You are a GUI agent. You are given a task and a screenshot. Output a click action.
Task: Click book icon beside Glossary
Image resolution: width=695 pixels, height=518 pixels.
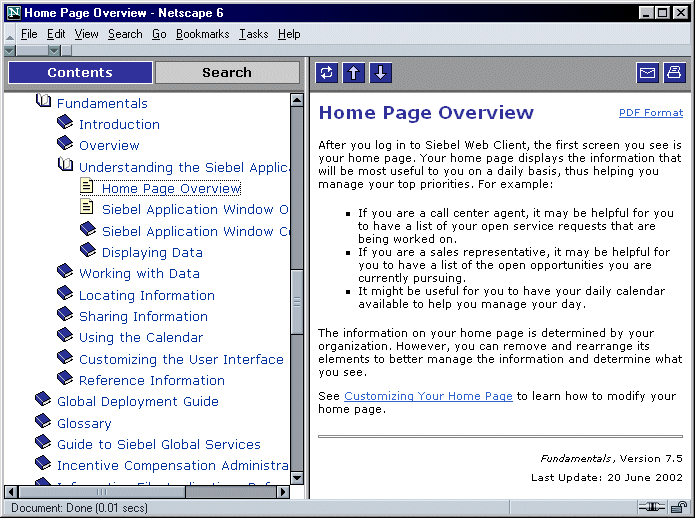[x=43, y=421]
